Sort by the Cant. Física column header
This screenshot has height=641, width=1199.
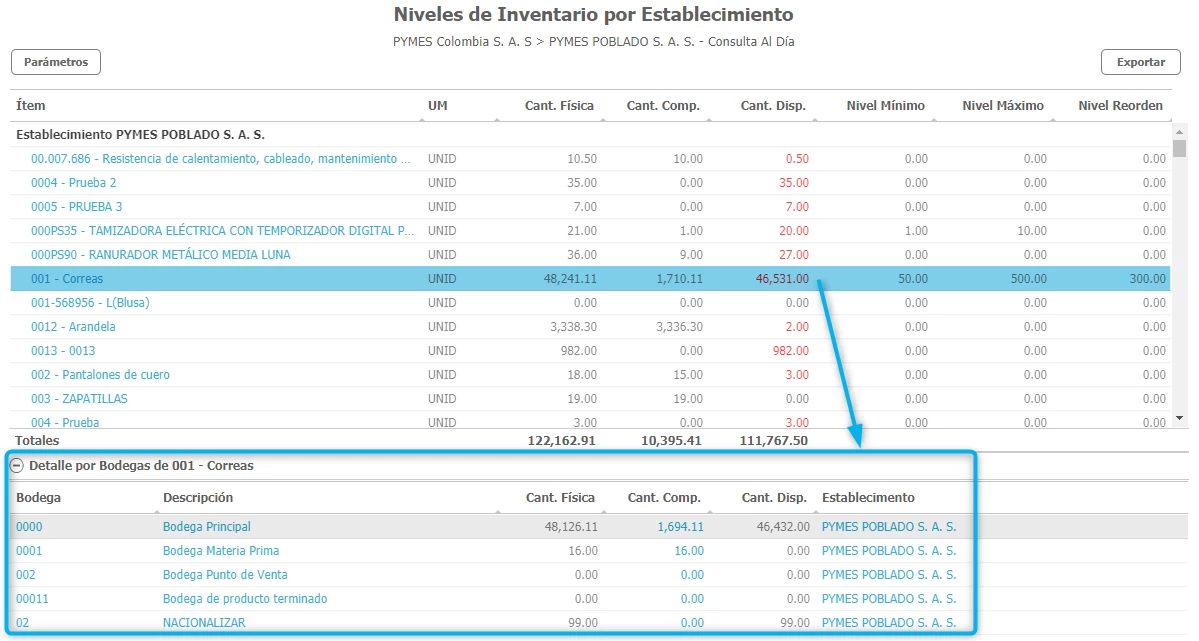click(x=559, y=106)
